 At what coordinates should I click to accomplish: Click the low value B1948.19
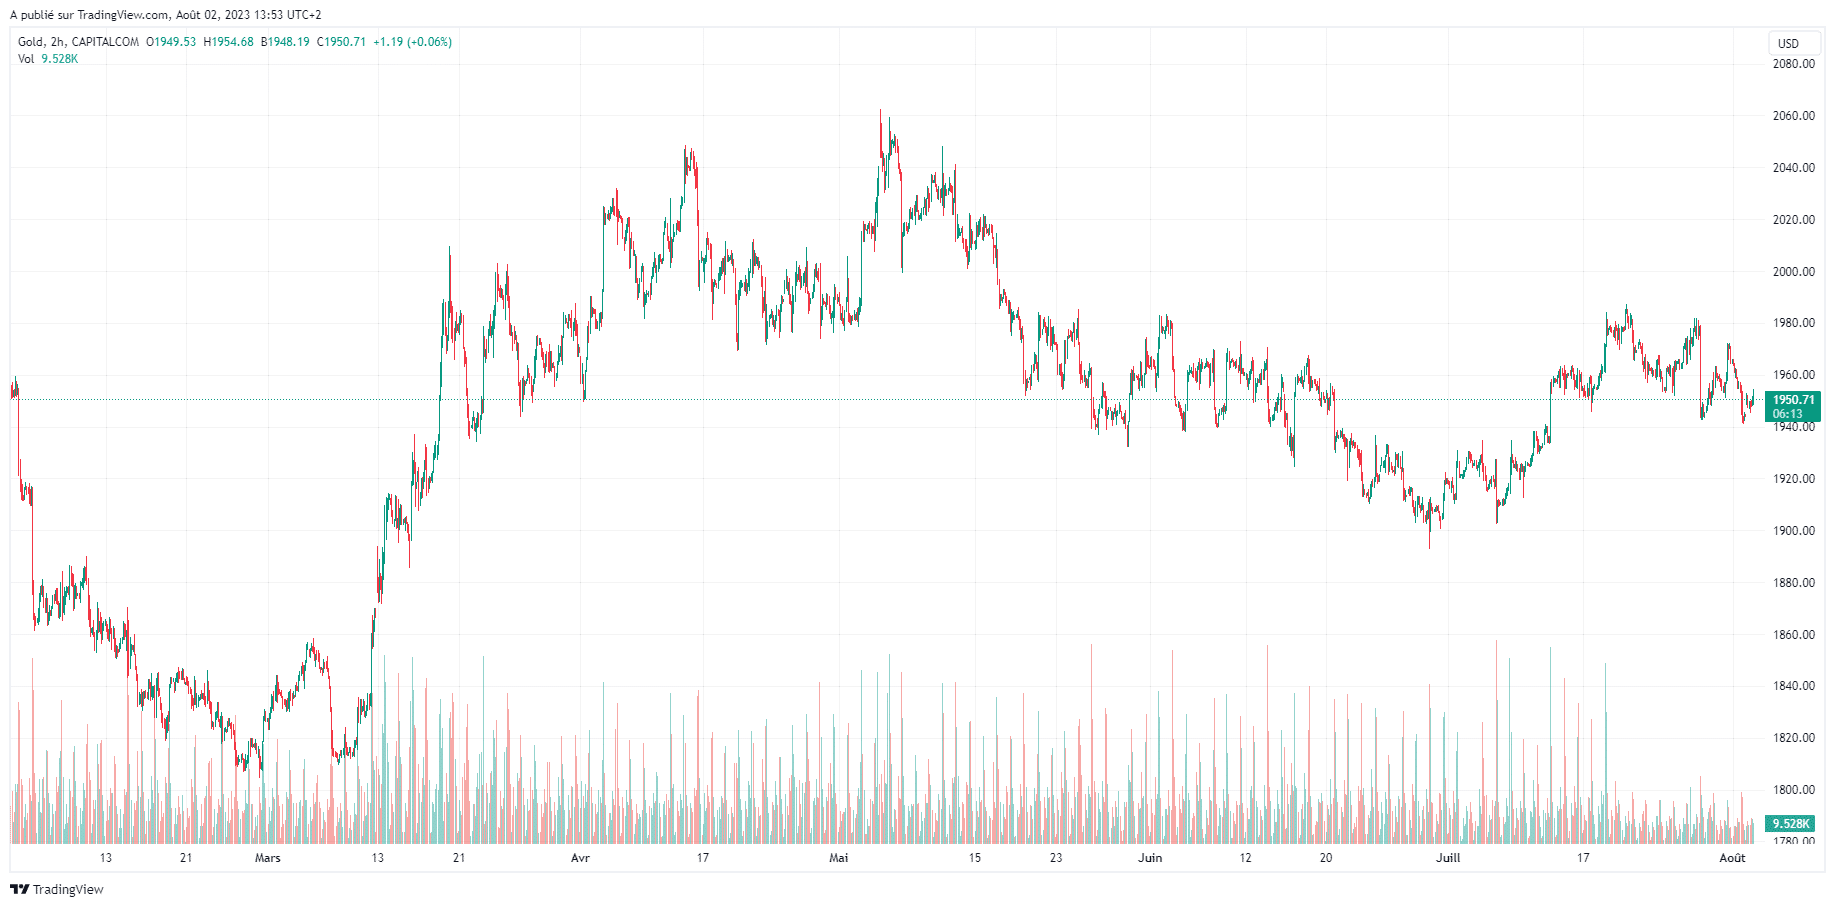coord(285,42)
